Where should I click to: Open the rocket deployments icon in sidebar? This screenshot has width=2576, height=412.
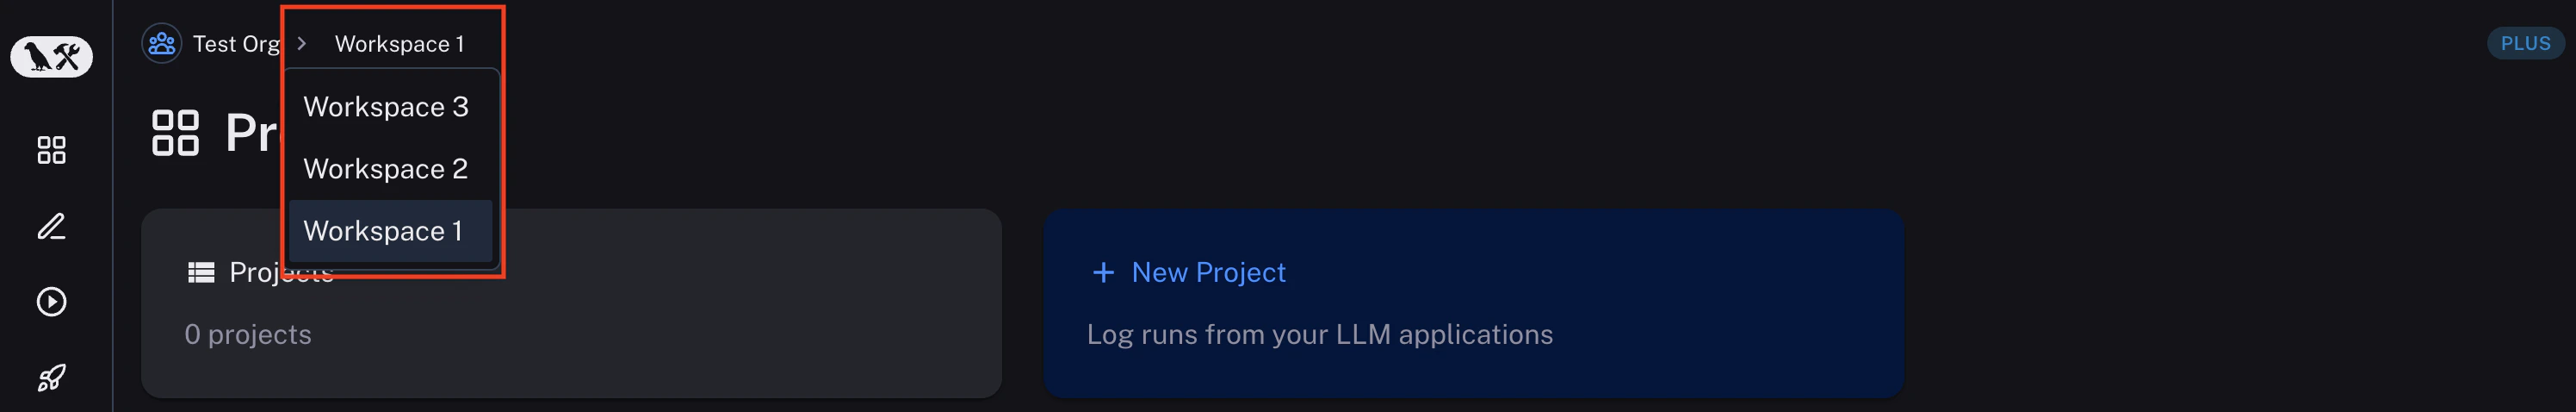(x=51, y=378)
